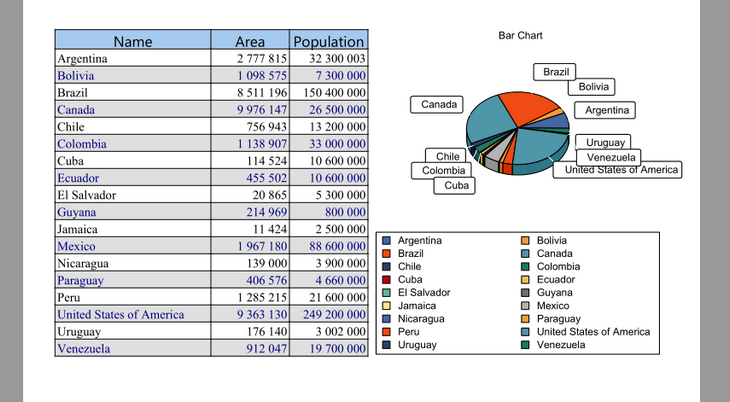Click the Argentina pie chart callout label
The image size is (730, 402).
(x=605, y=110)
